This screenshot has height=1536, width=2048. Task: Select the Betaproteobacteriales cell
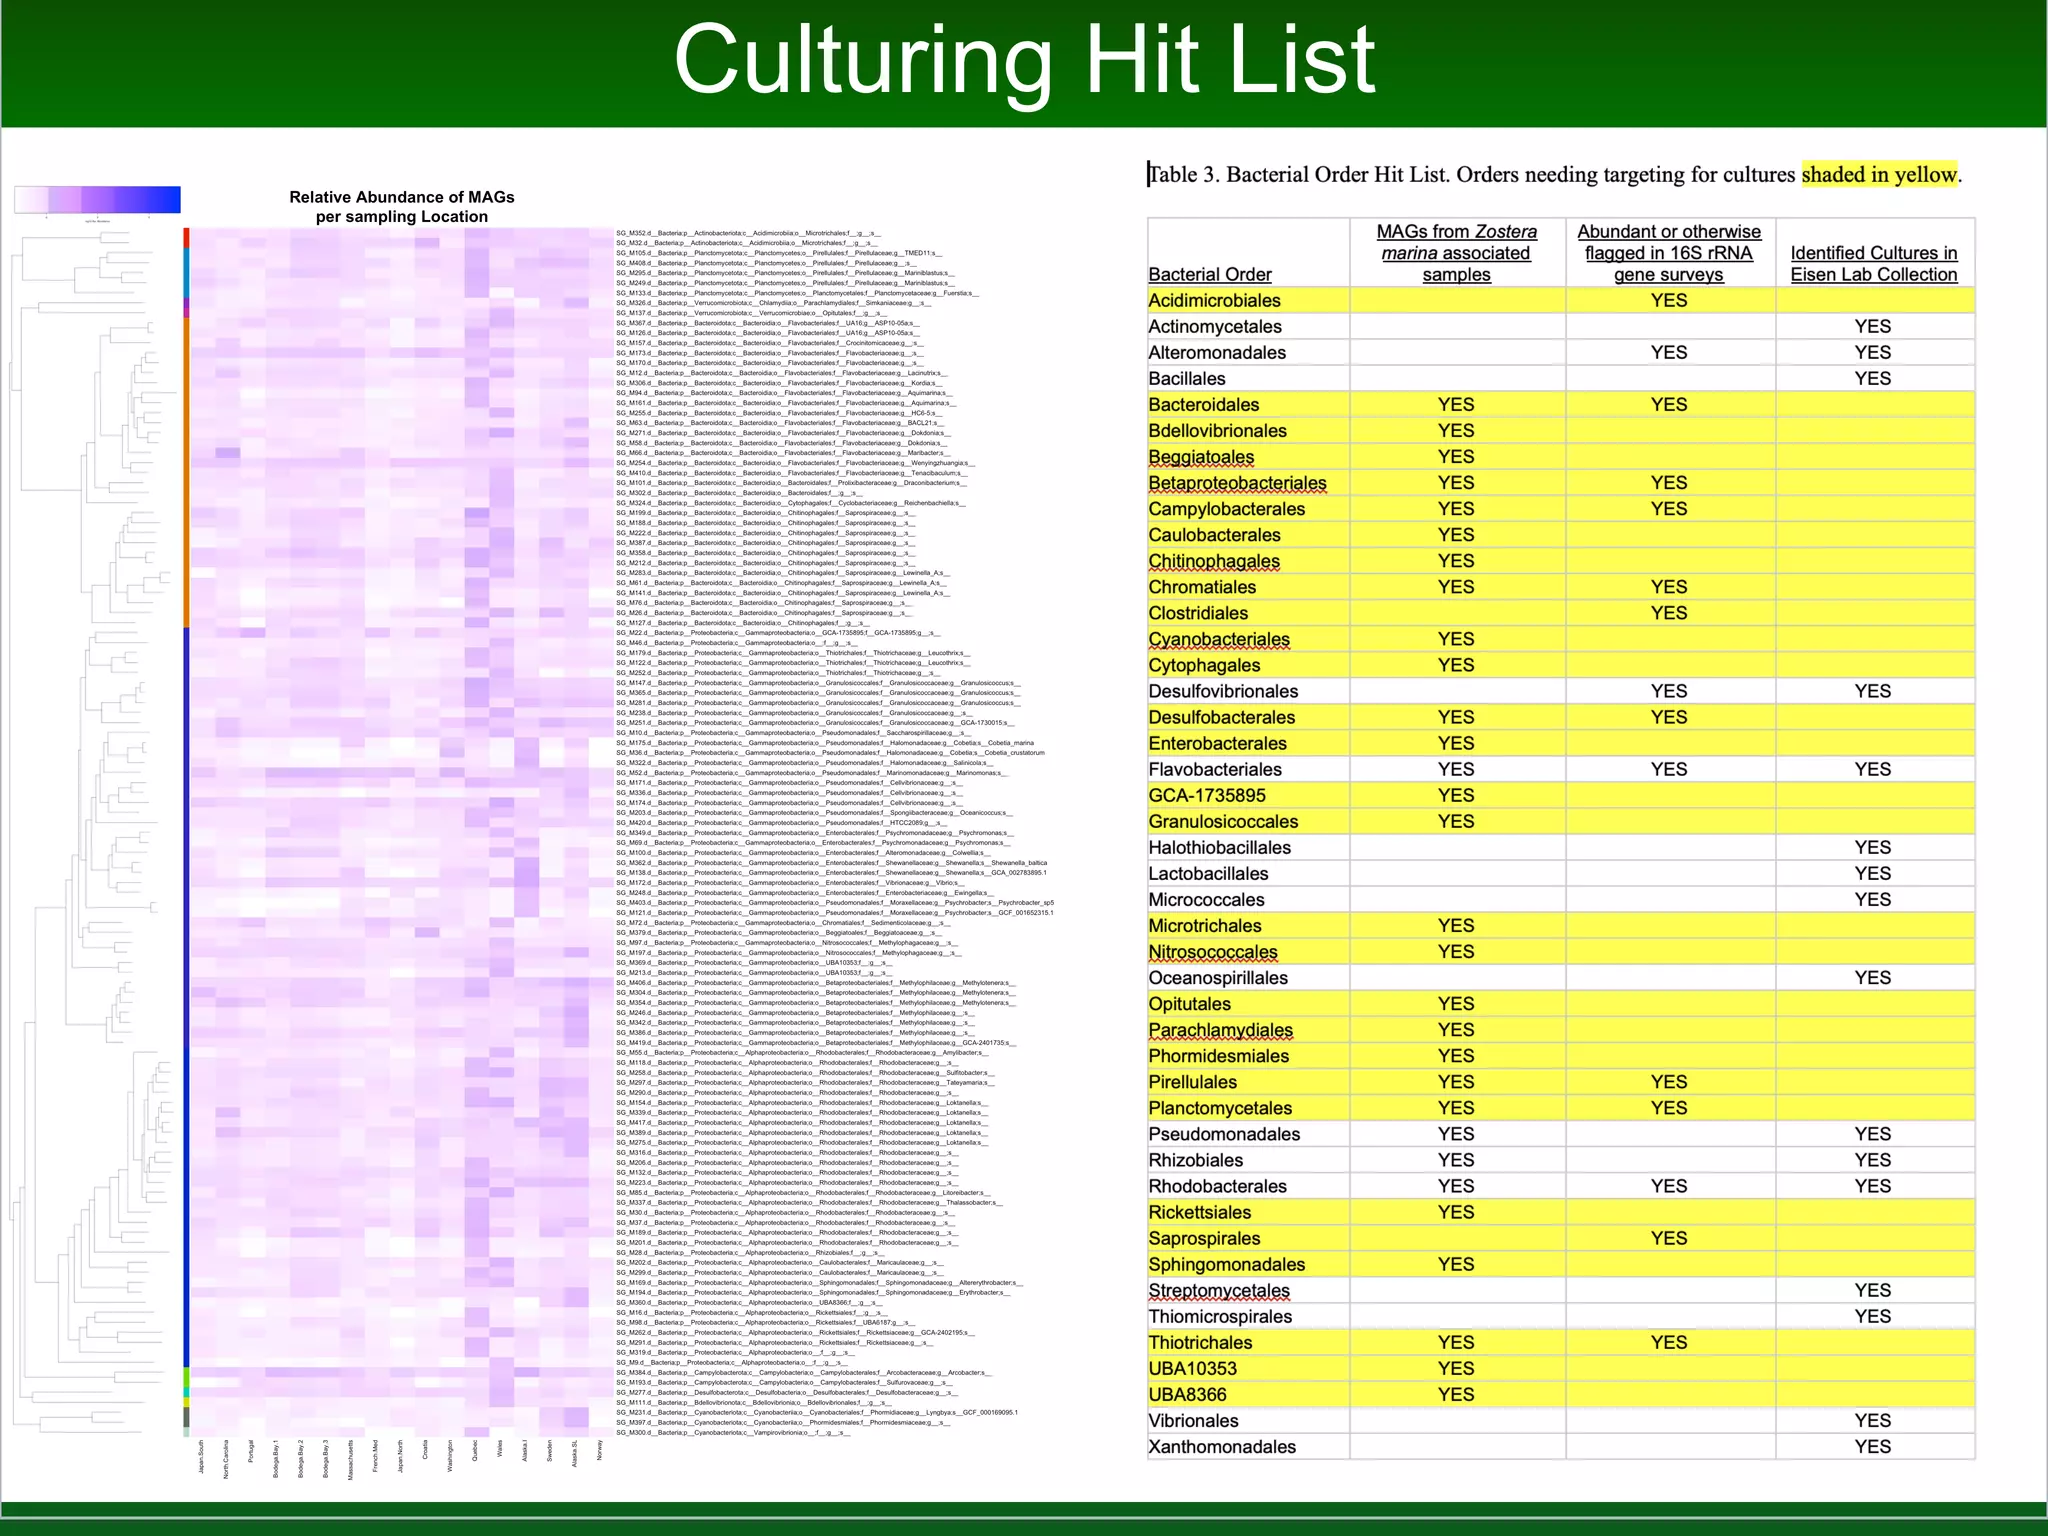pos(1237,483)
